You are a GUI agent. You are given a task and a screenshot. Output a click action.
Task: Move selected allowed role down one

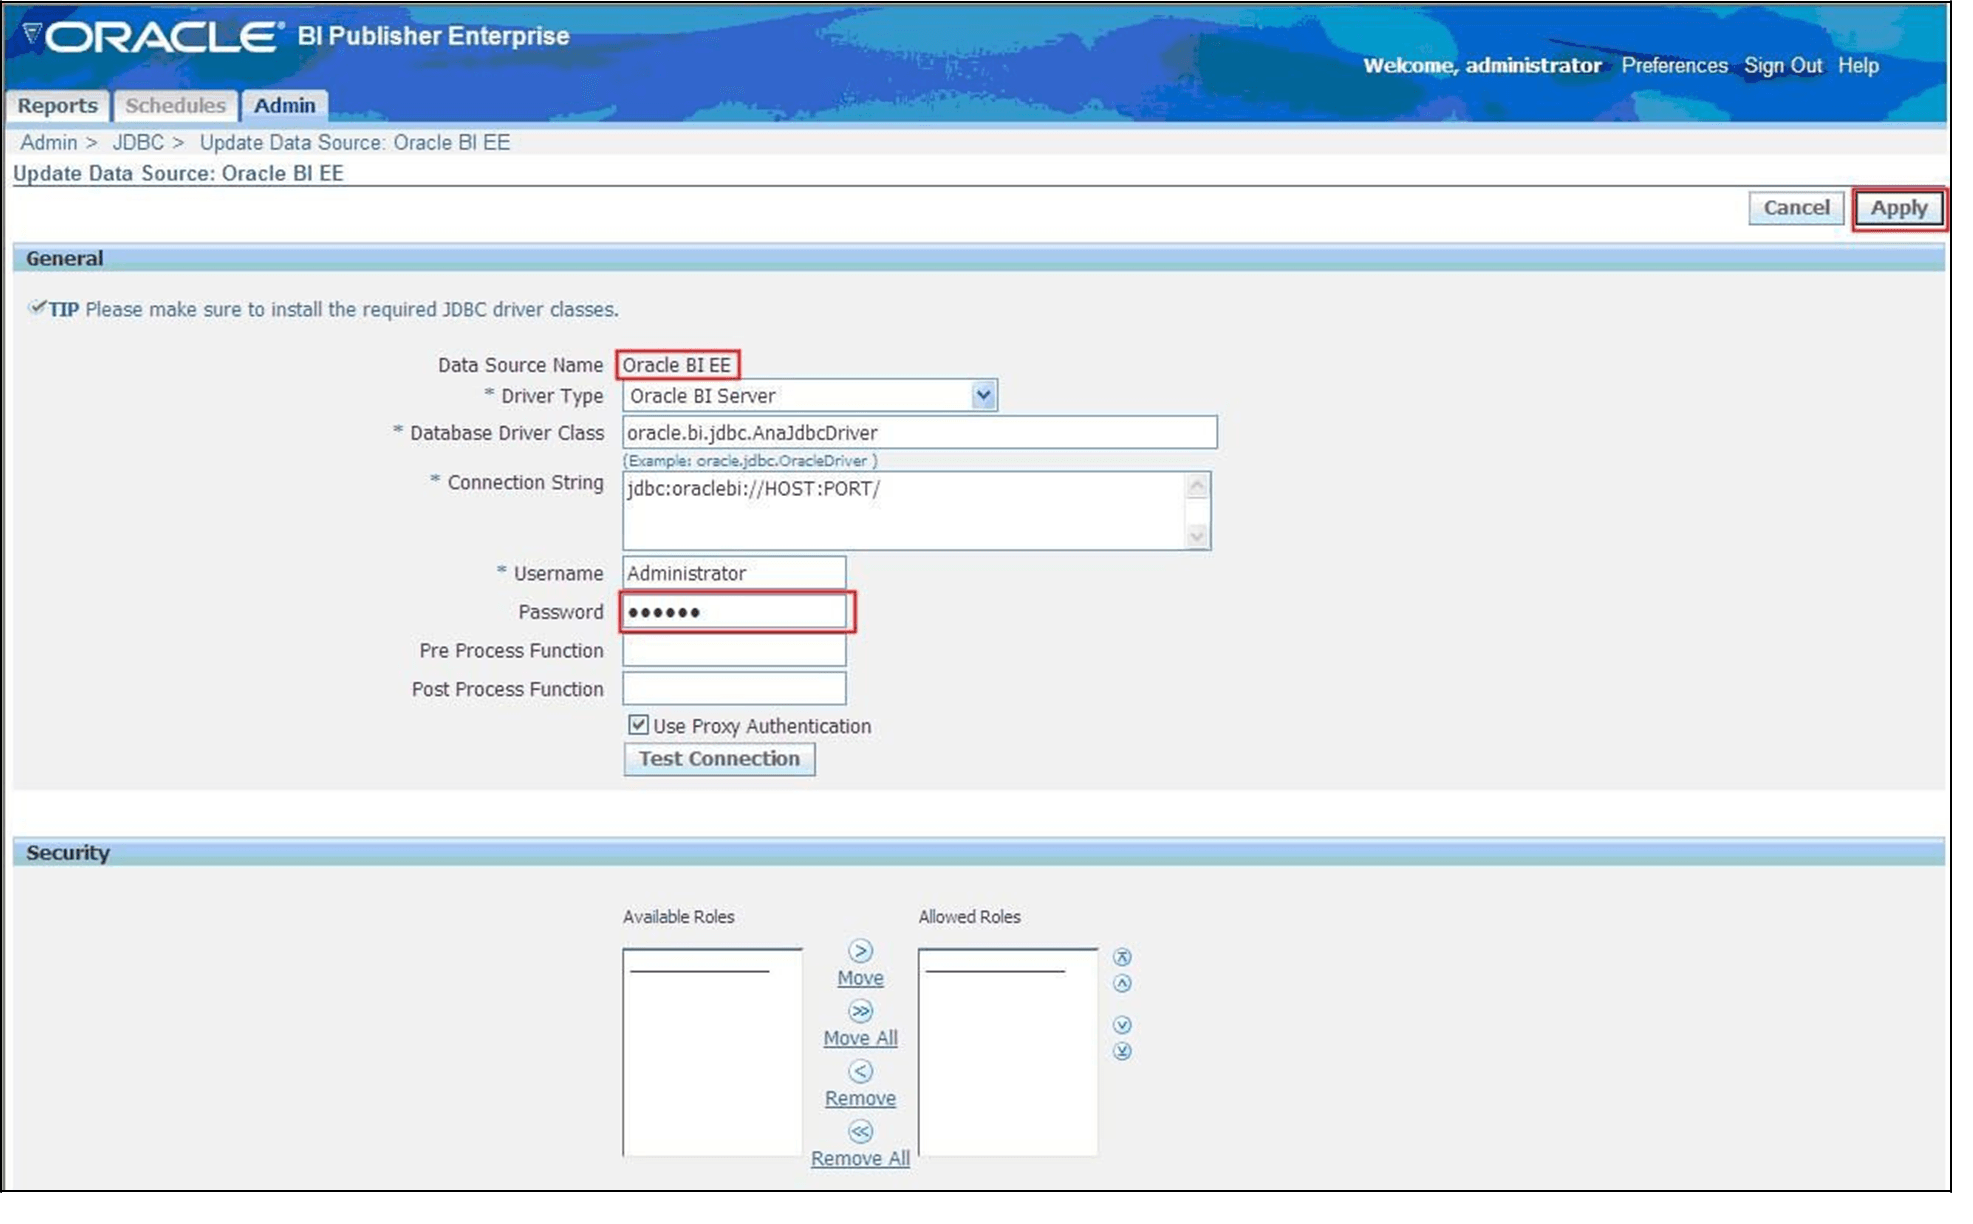[1122, 1025]
